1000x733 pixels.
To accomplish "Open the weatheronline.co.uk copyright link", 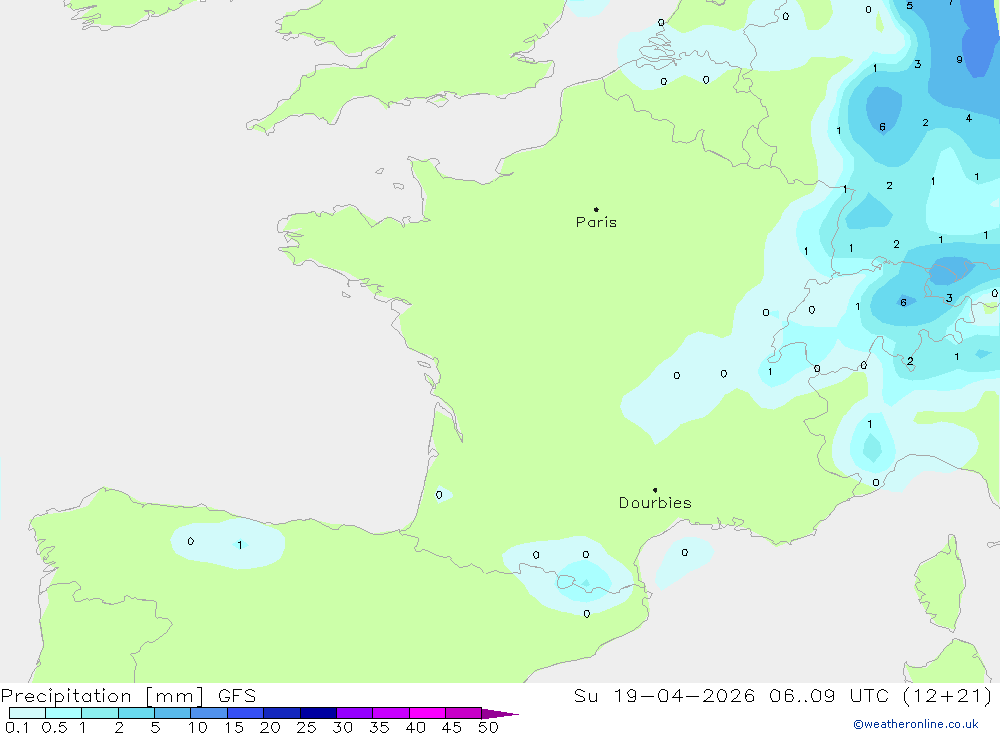I will click(x=916, y=724).
